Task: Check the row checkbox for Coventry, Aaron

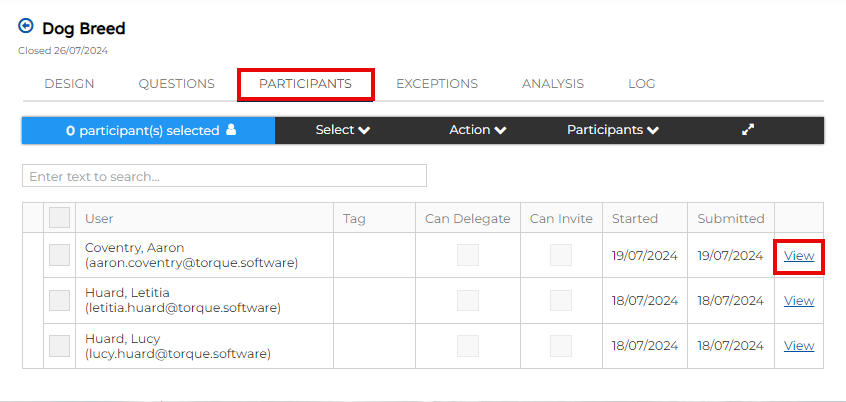Action: (x=60, y=255)
